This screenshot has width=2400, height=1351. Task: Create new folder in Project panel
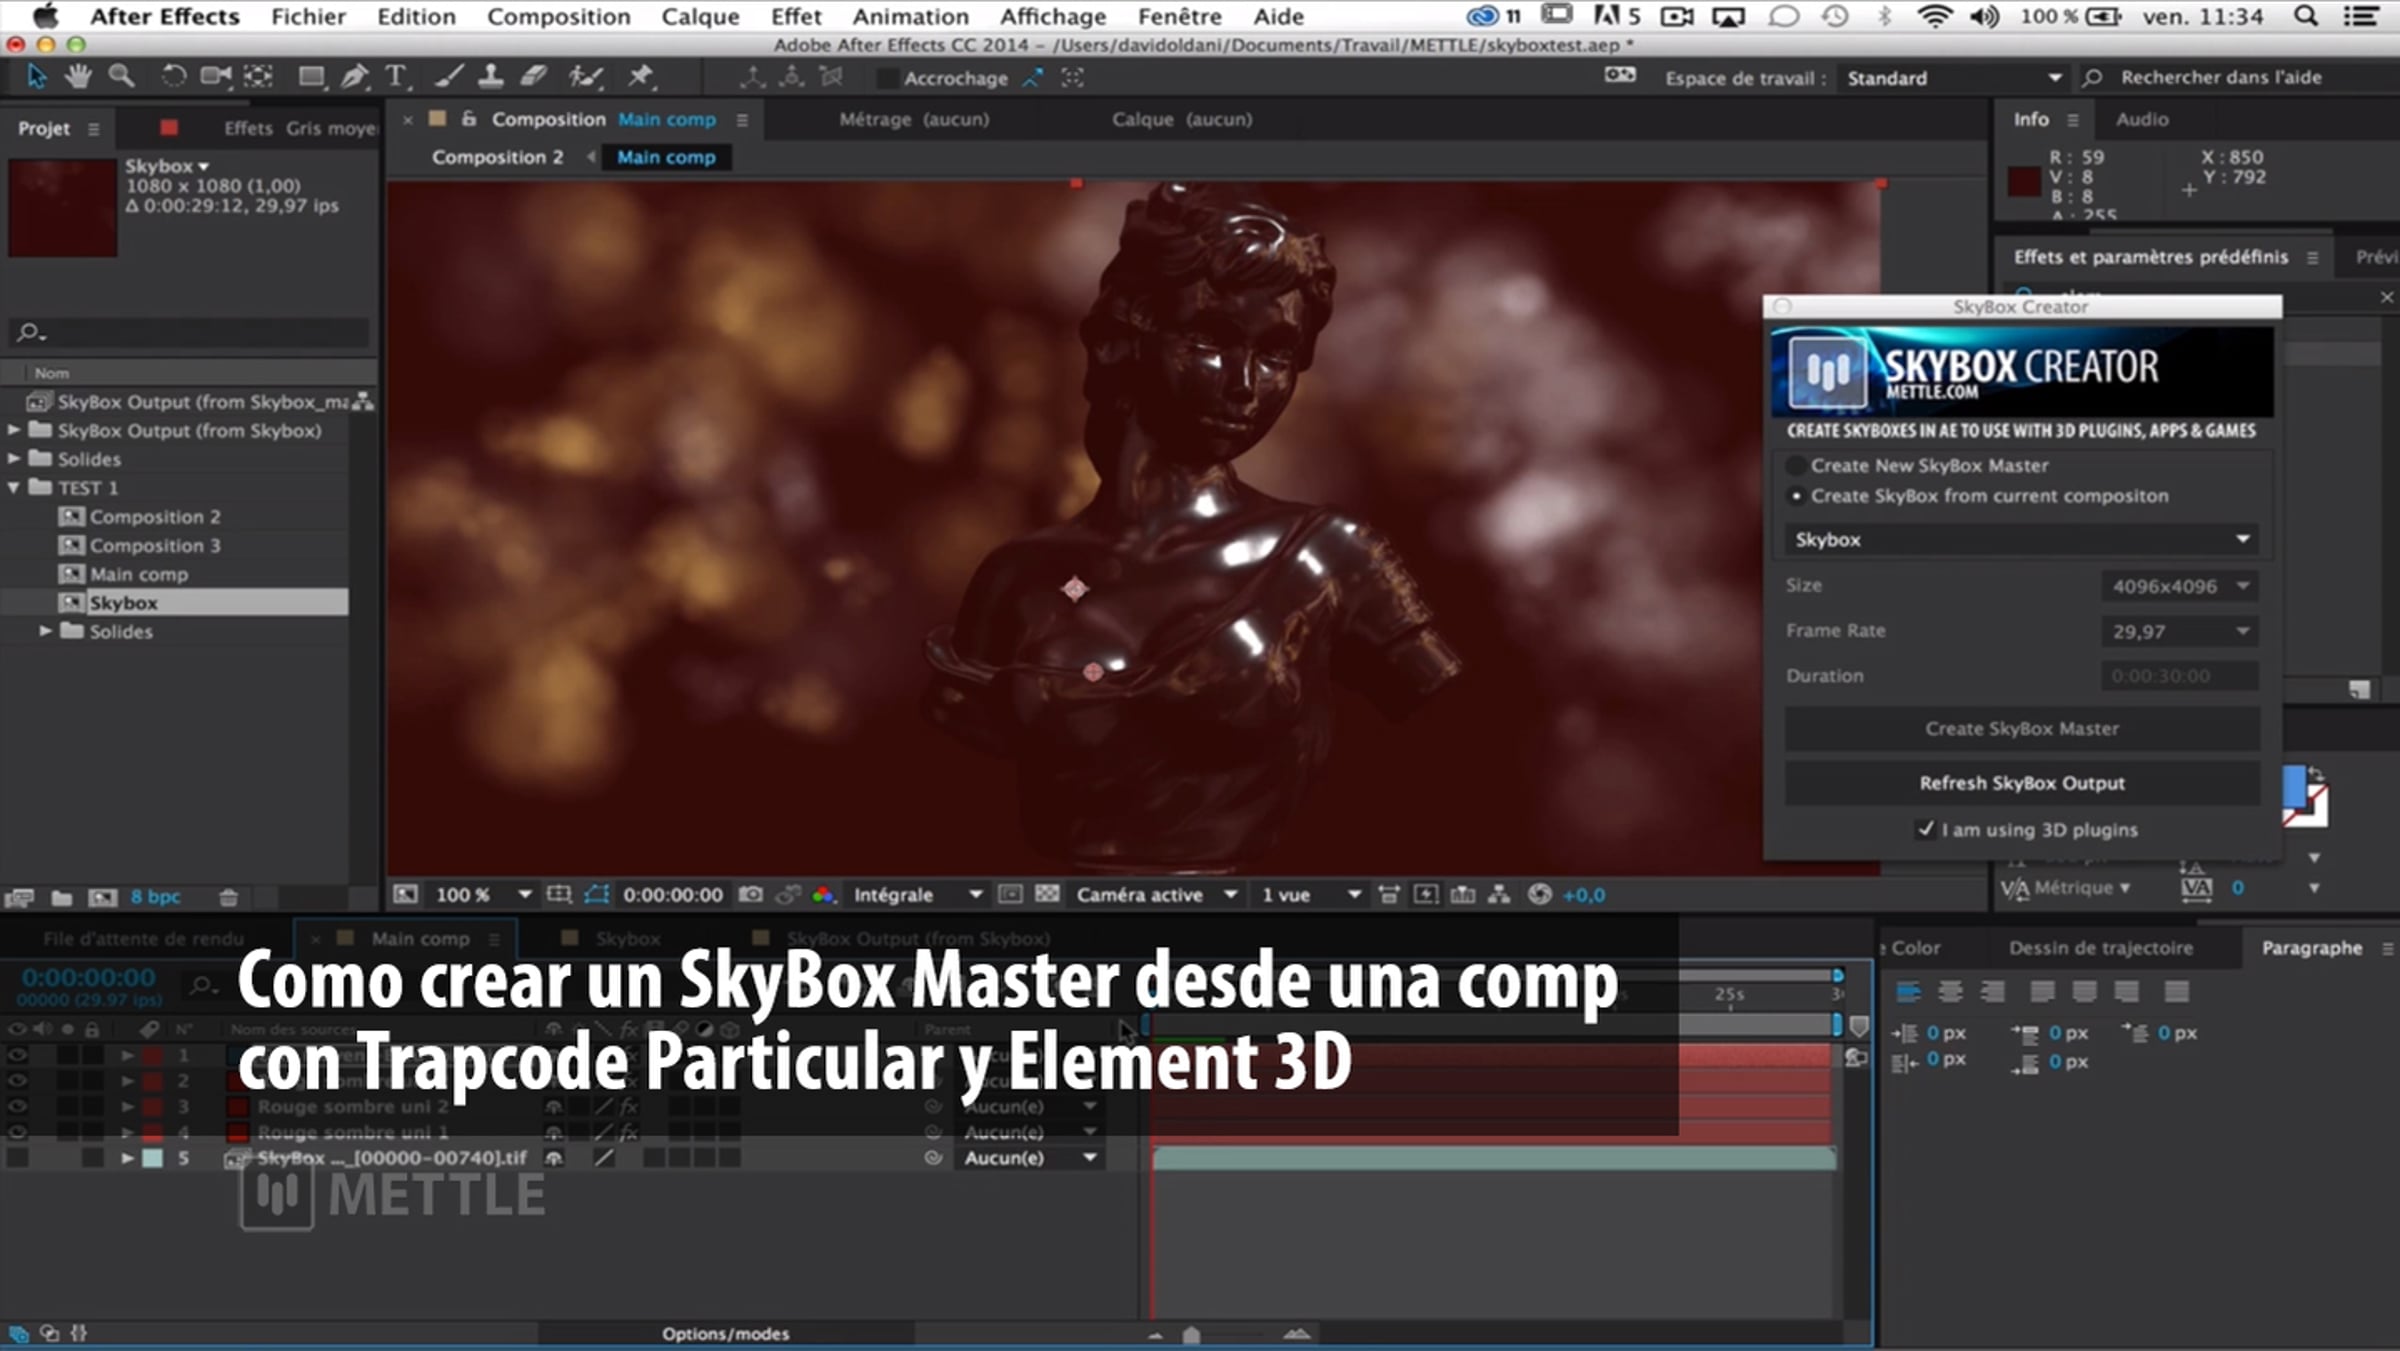(61, 898)
